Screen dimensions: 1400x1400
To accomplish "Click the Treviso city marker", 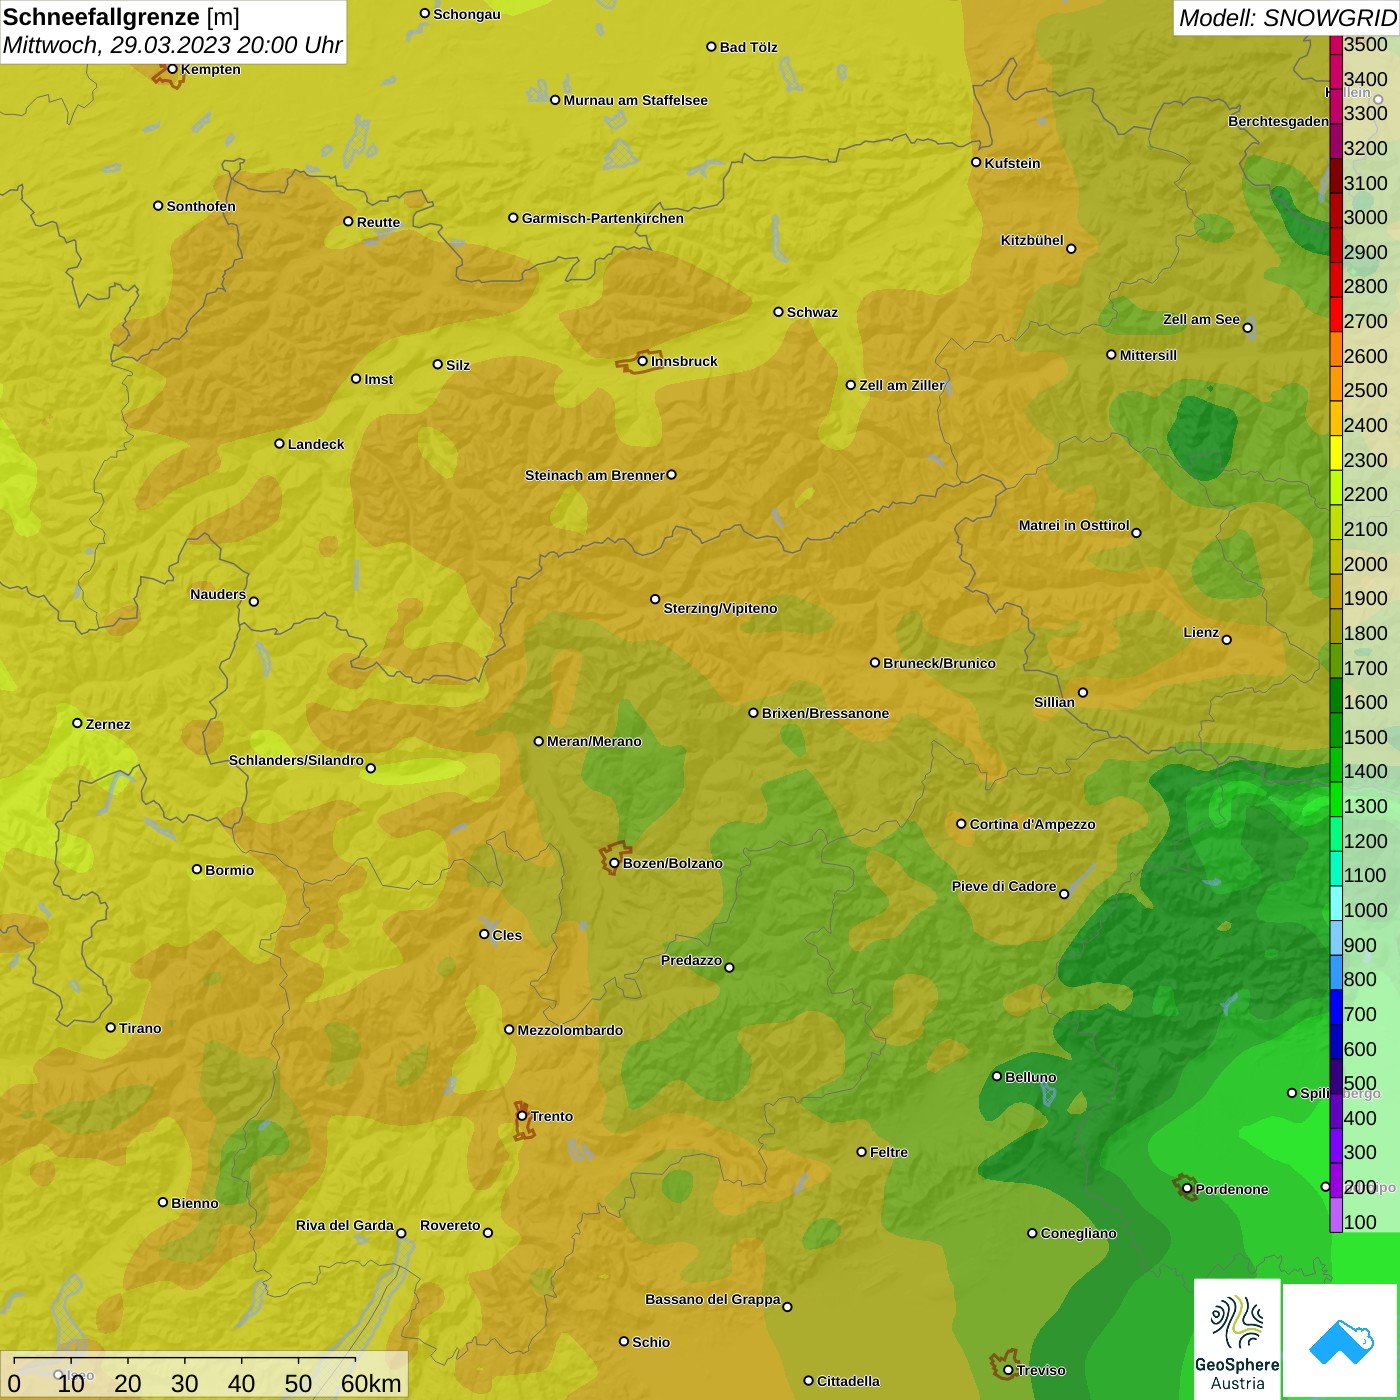I will [x=1008, y=1371].
